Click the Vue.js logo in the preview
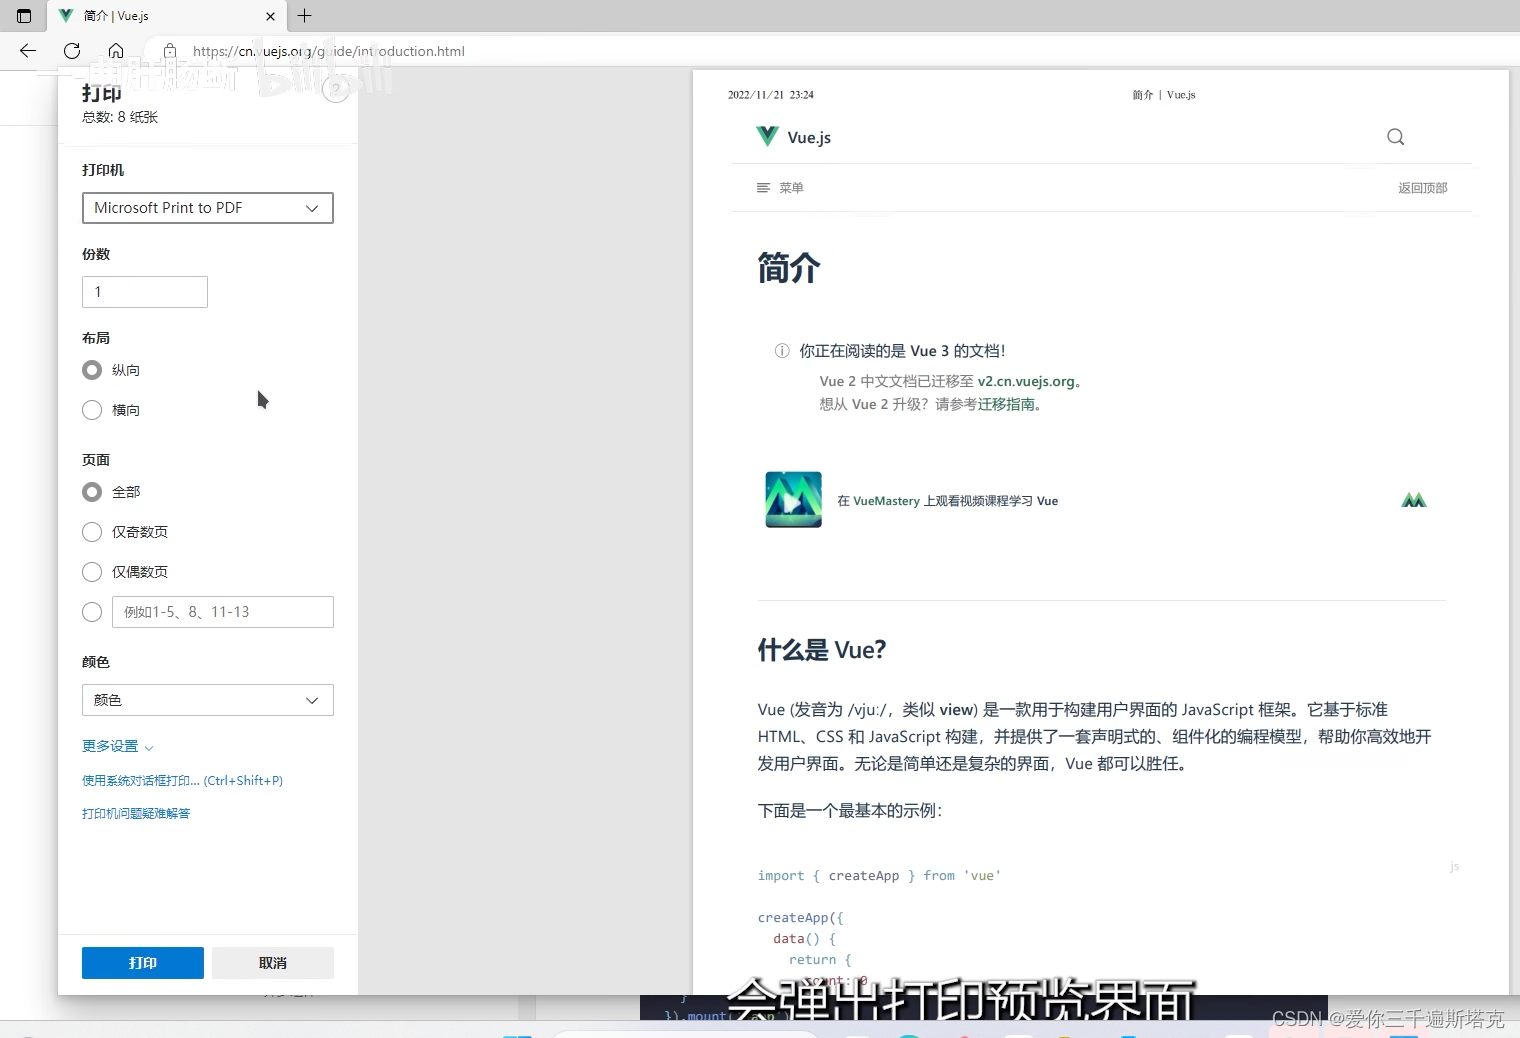 766,137
